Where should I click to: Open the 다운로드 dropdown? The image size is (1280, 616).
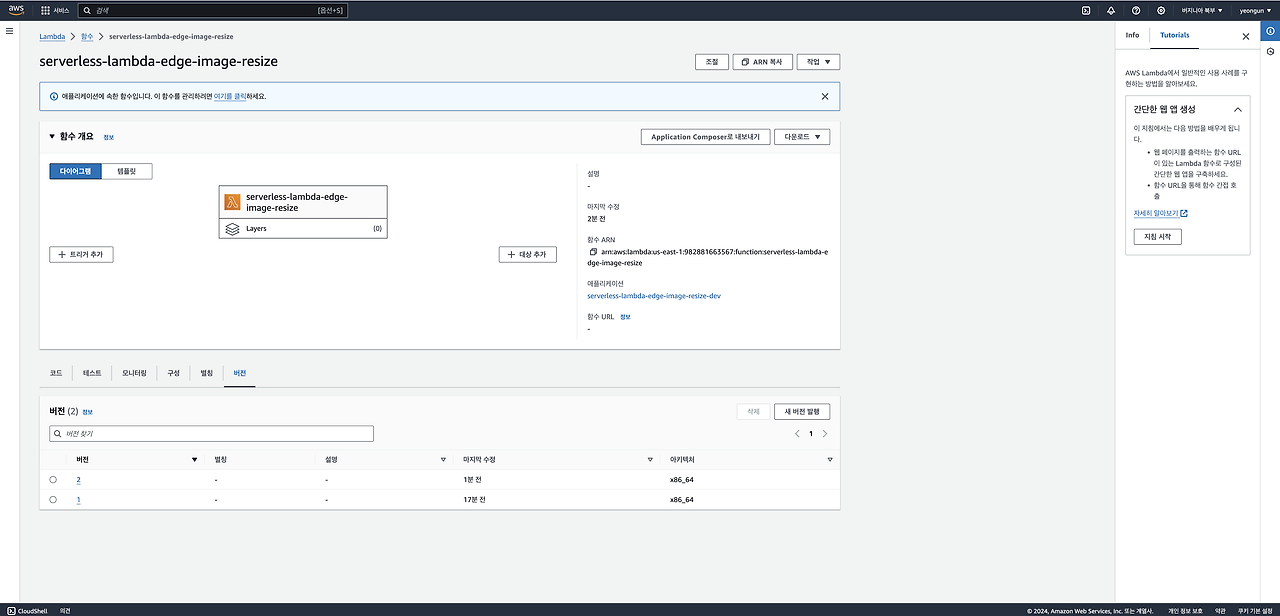click(802, 137)
